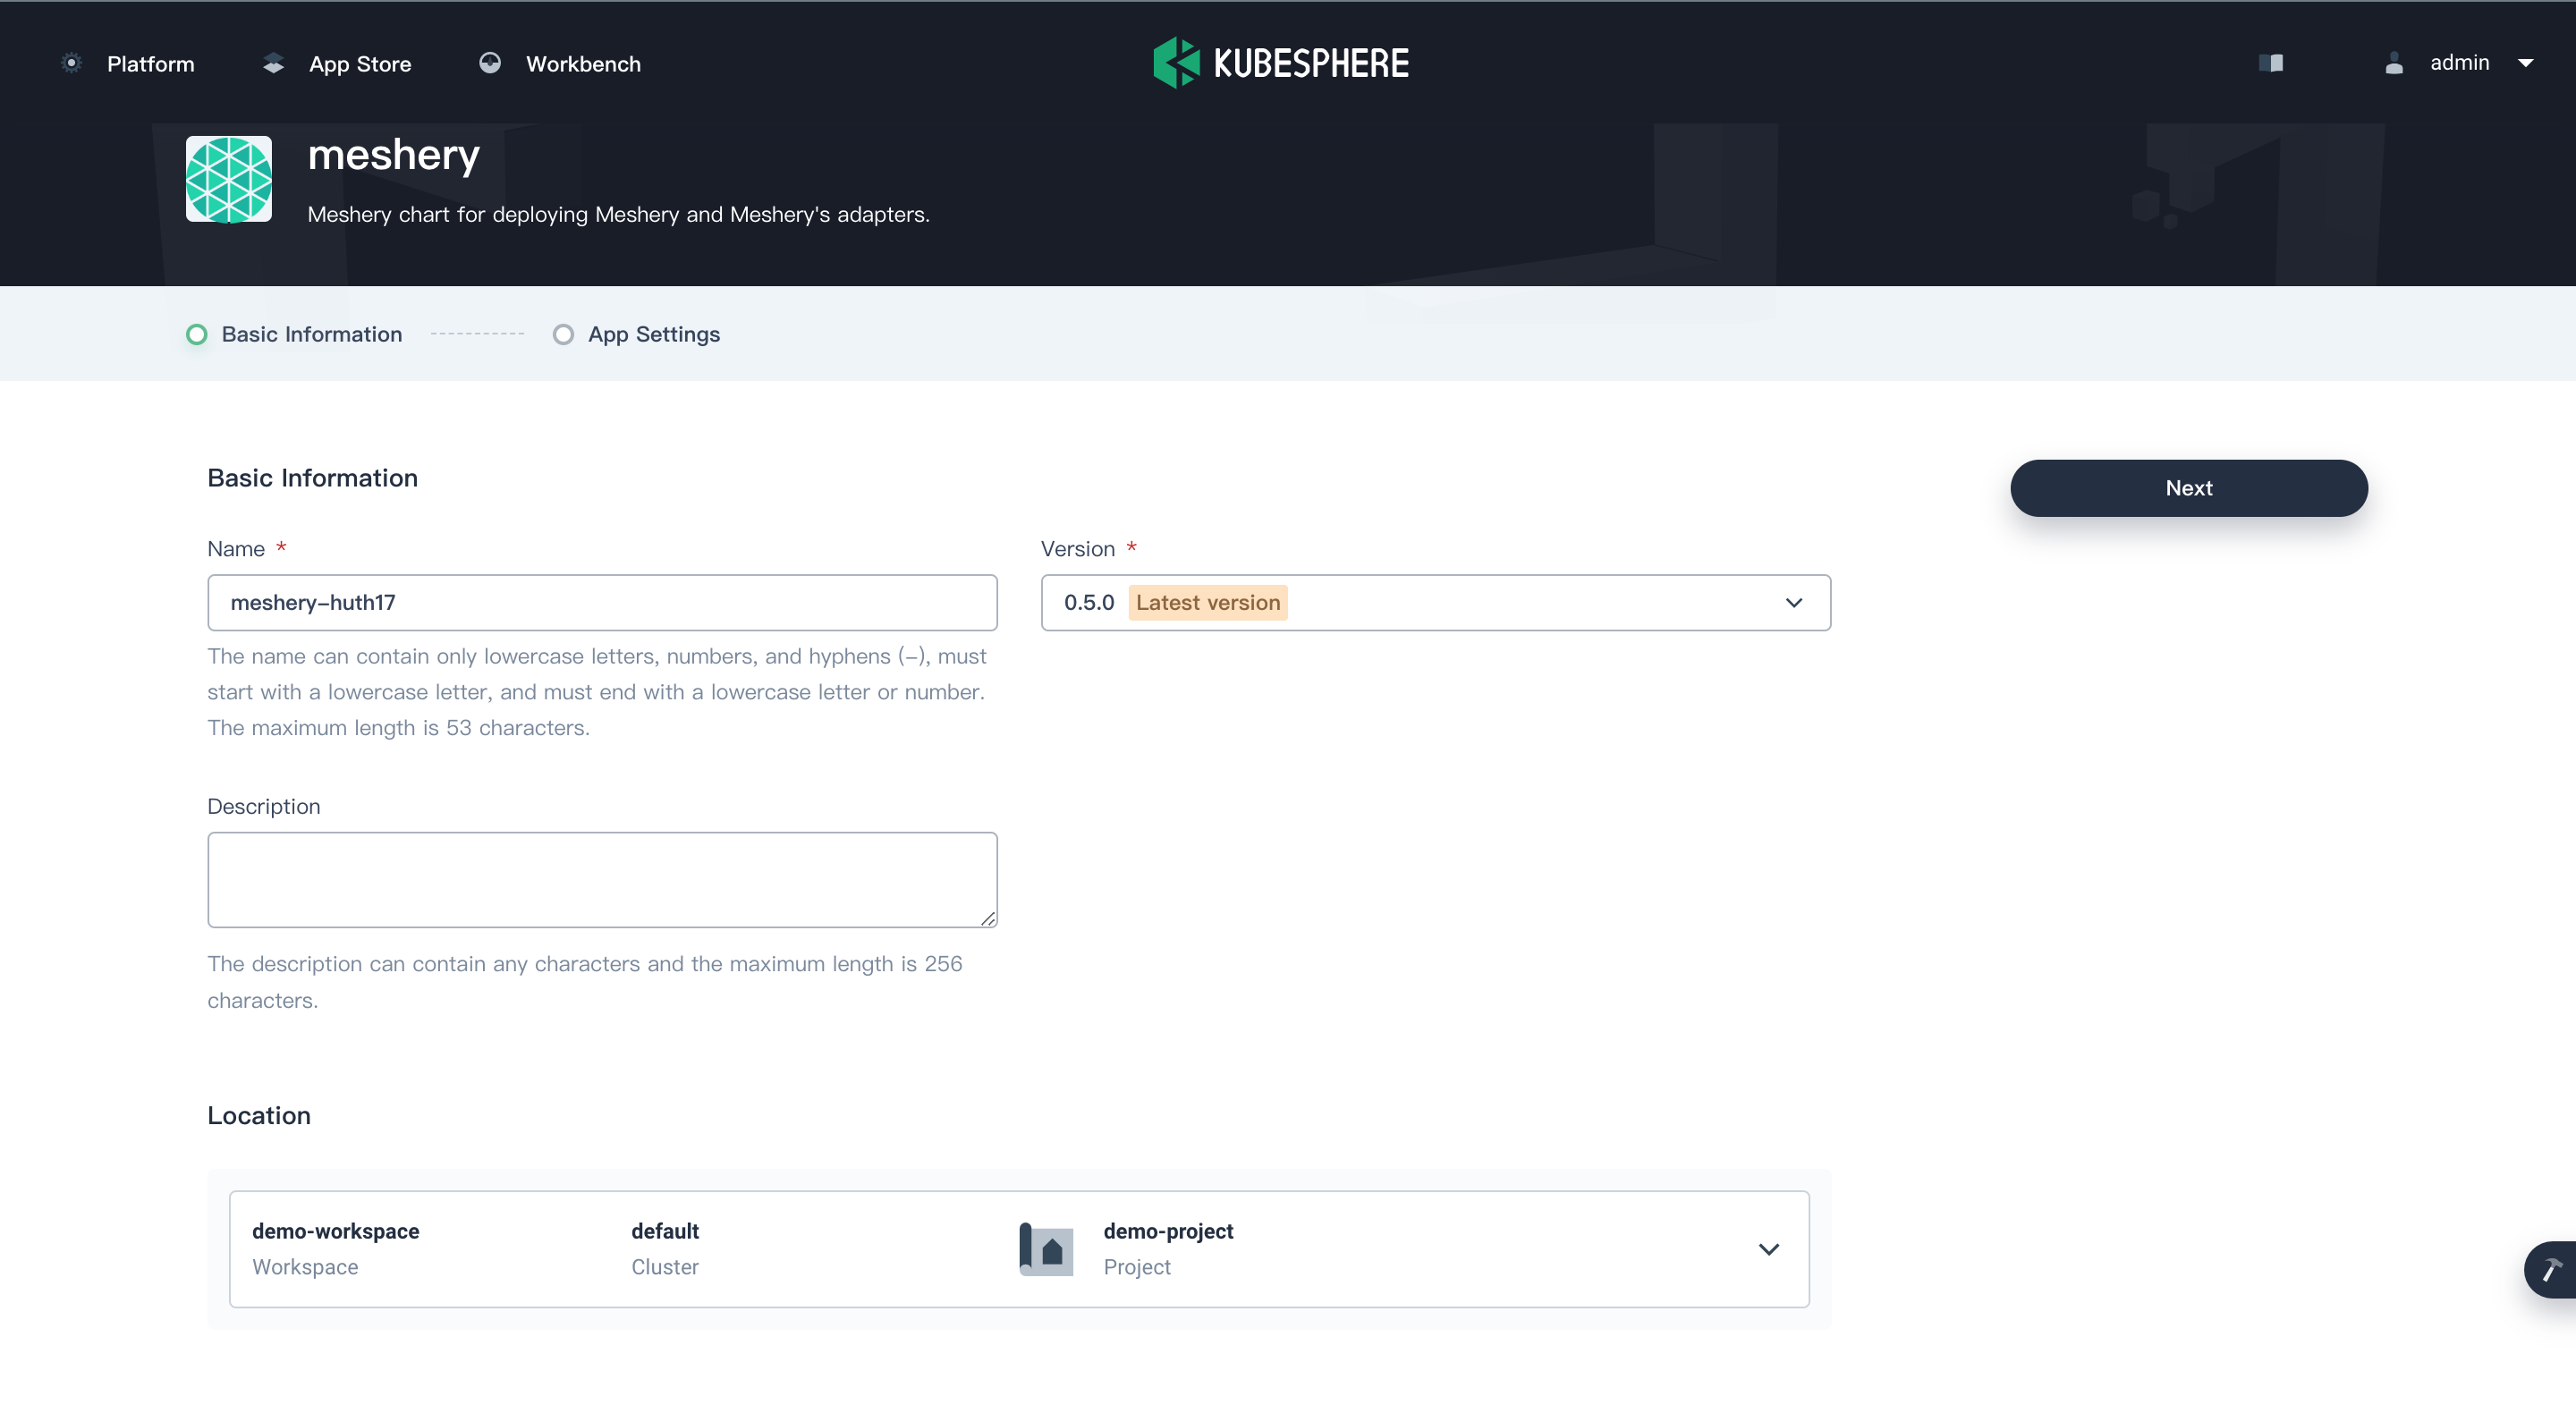Click the Next button
Screen dimensions: 2576x1413
(x=2188, y=488)
